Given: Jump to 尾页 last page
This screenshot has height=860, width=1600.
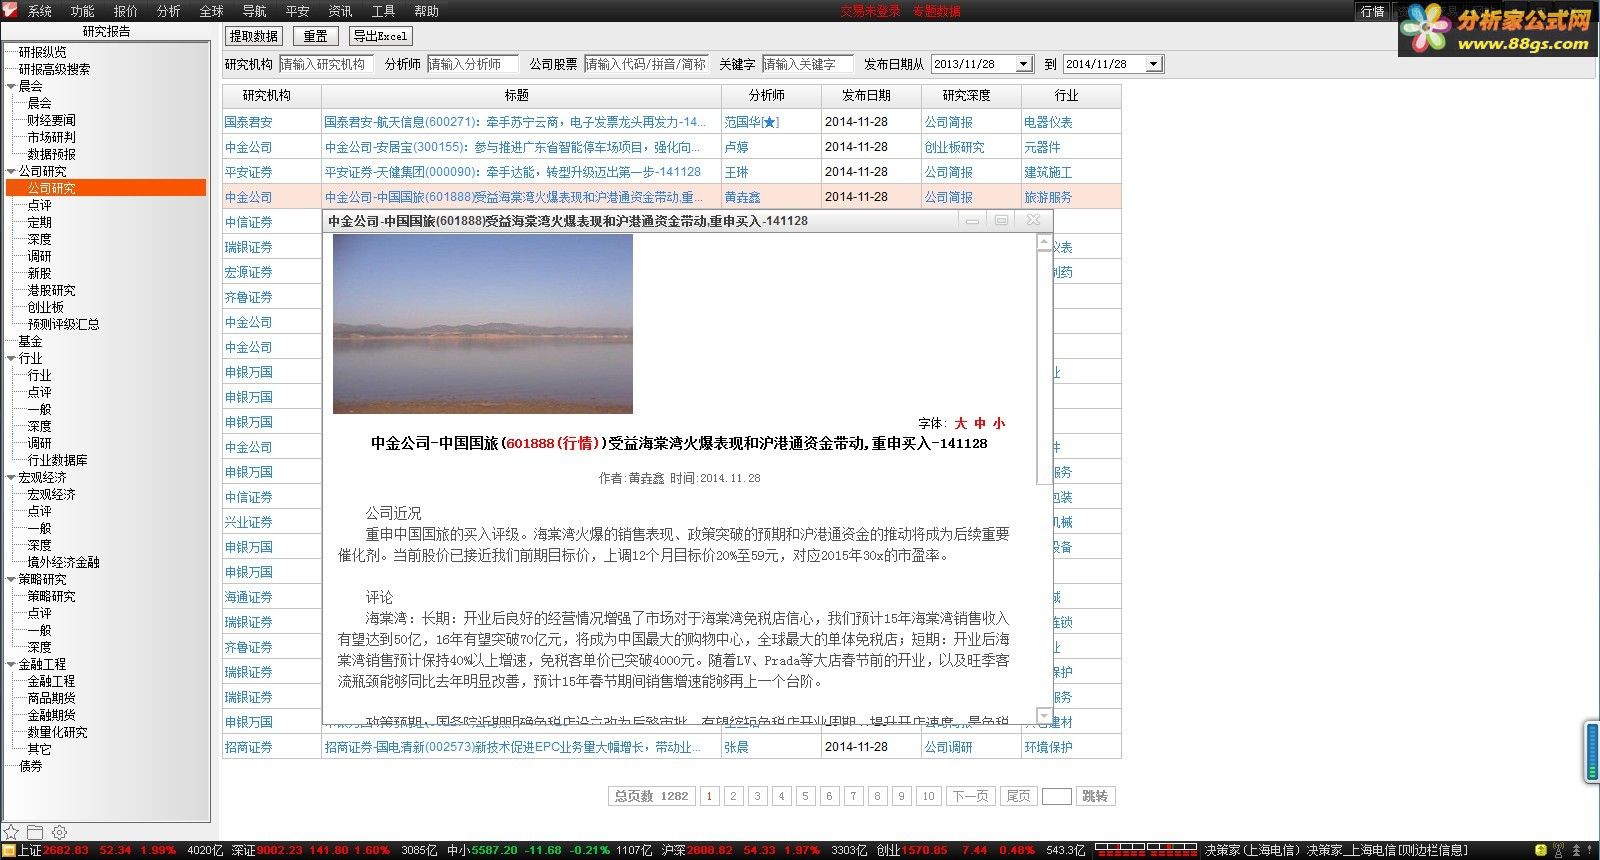Looking at the screenshot, I should point(1018,796).
